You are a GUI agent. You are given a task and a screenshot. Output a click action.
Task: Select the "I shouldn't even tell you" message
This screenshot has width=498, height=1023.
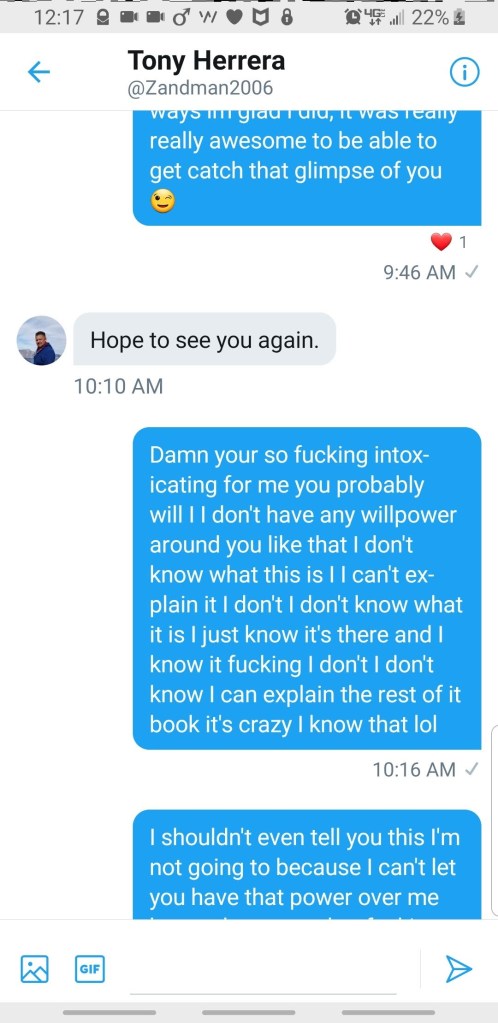point(307,864)
